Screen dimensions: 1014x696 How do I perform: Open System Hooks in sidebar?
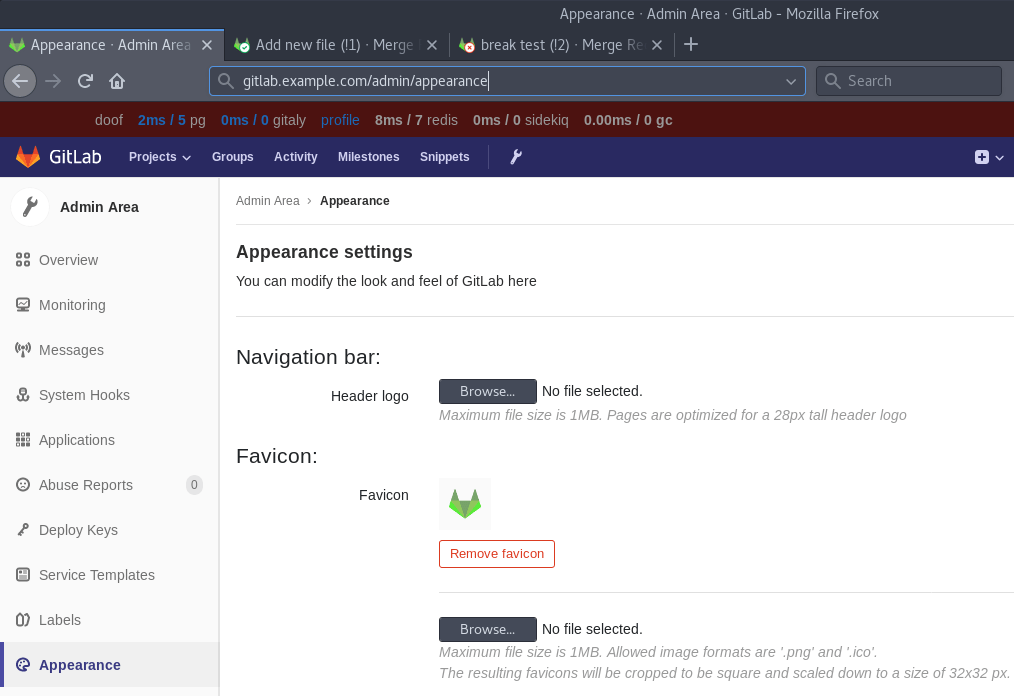(84, 395)
